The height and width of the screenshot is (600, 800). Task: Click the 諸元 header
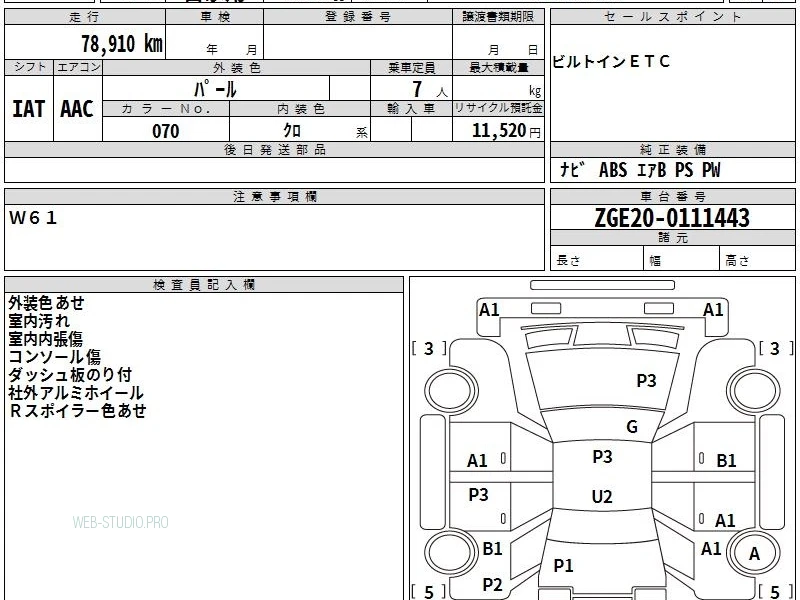pyautogui.click(x=672, y=238)
